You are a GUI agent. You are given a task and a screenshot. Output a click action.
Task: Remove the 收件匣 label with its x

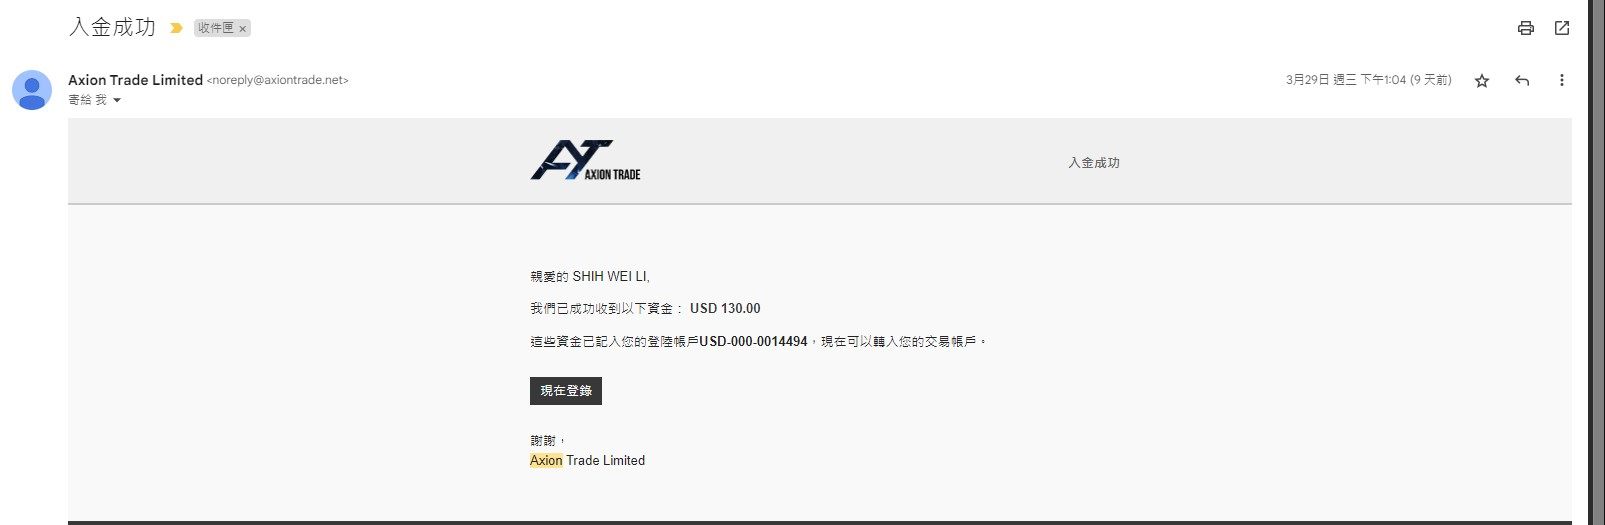(242, 29)
